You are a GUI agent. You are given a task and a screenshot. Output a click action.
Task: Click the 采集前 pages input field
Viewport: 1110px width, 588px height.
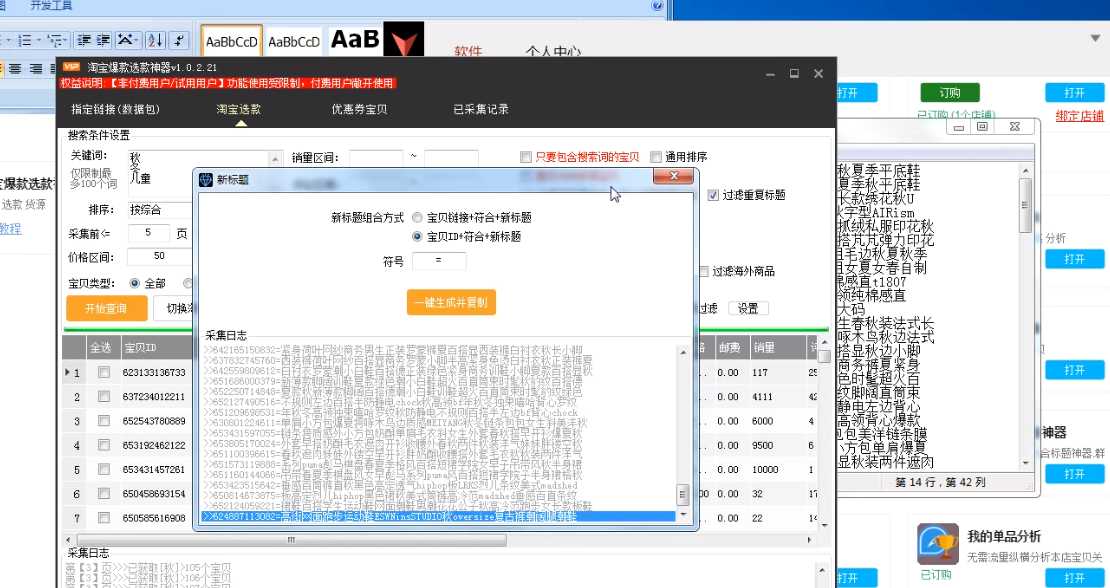(x=149, y=233)
